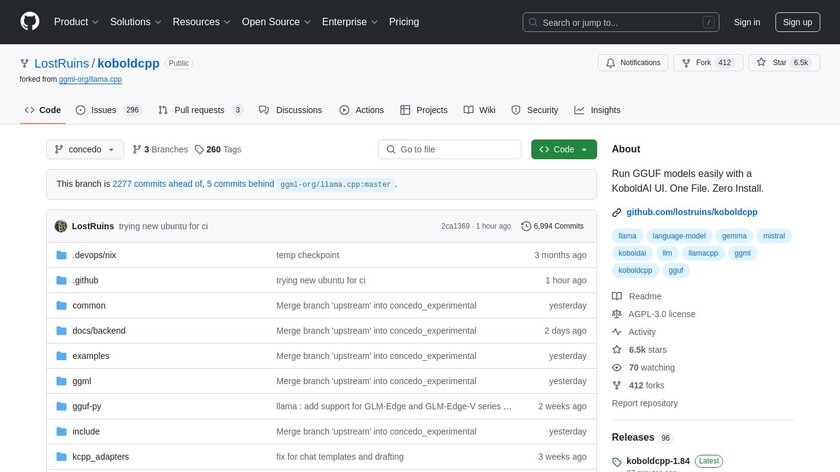Open the .devops/nix folder

pos(94,255)
